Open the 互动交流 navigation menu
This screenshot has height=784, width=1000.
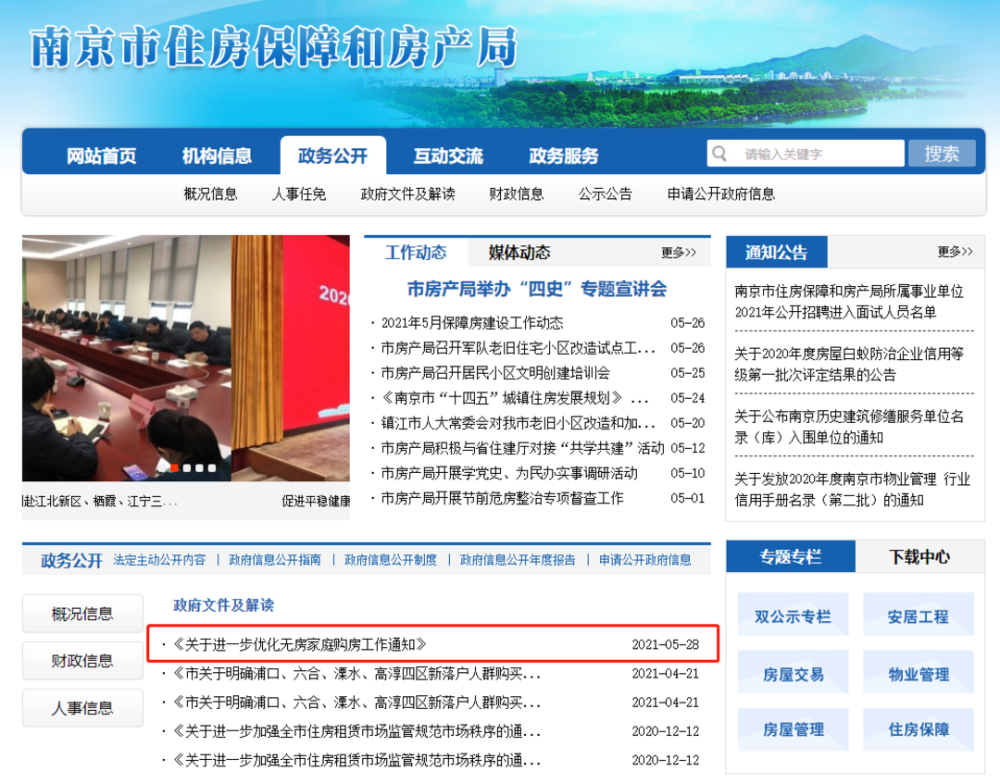pos(448,156)
